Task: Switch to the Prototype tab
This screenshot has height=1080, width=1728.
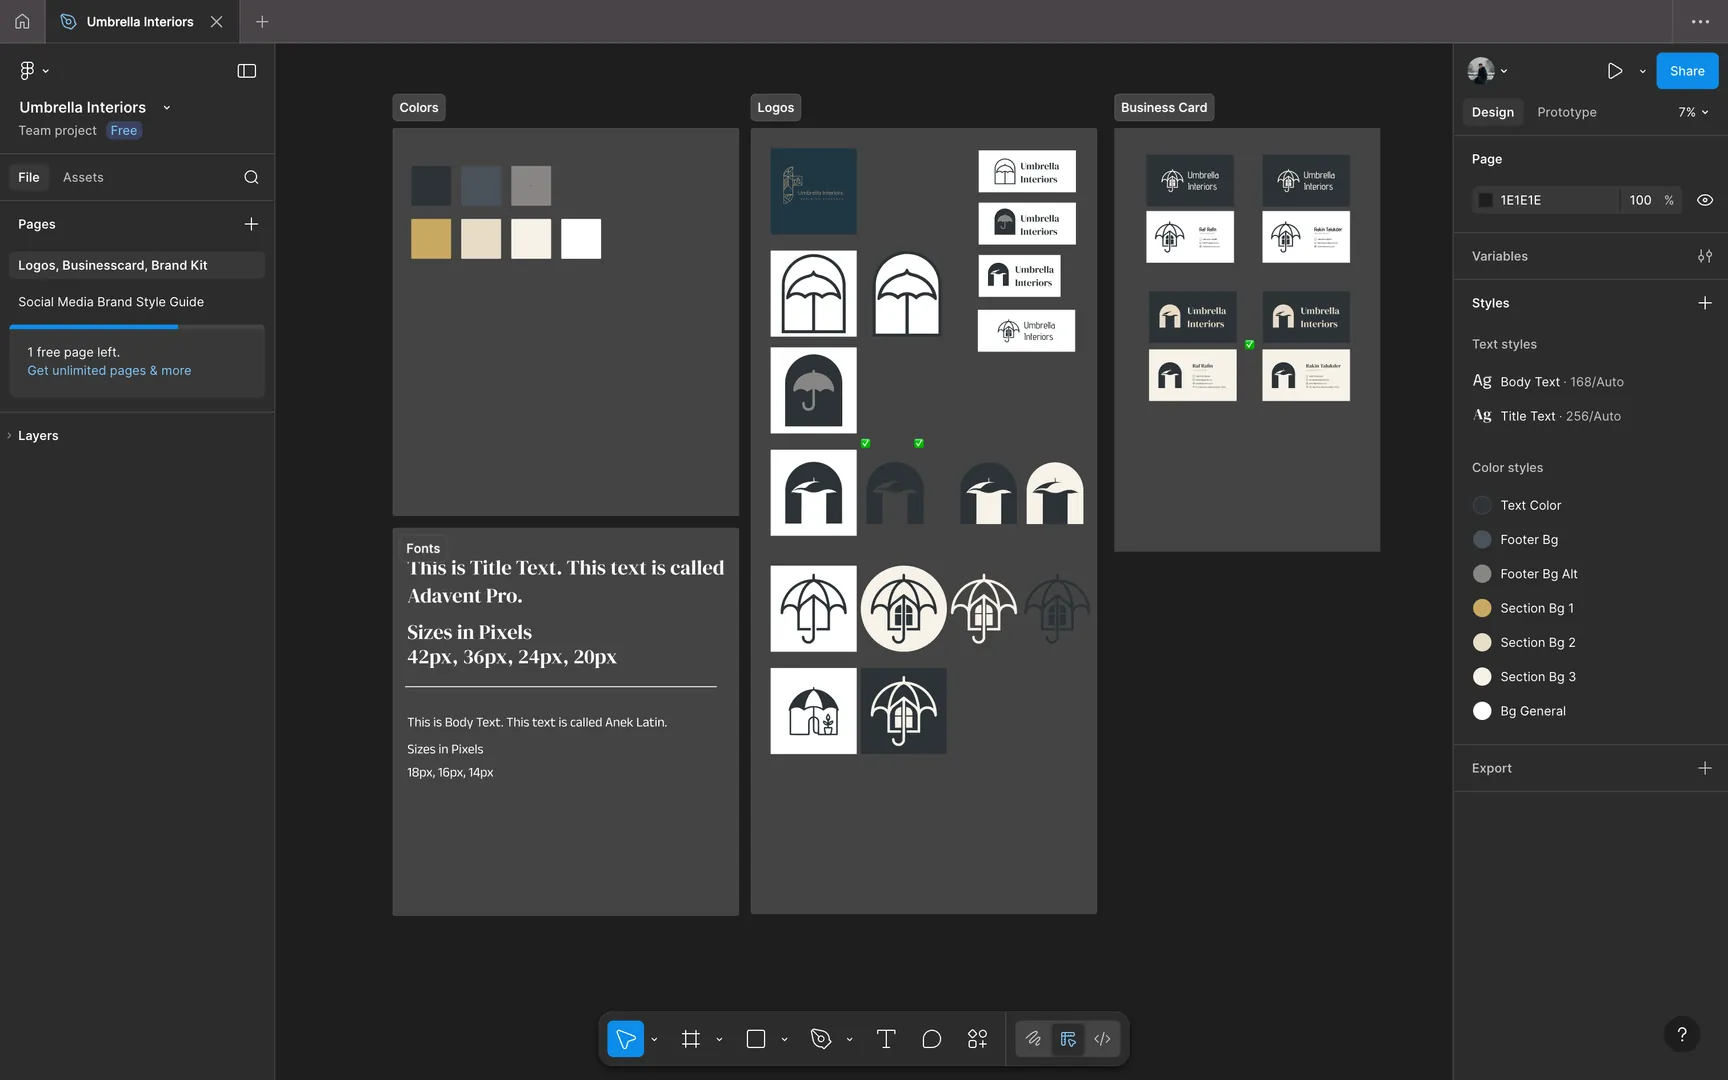Action: click(x=1566, y=112)
